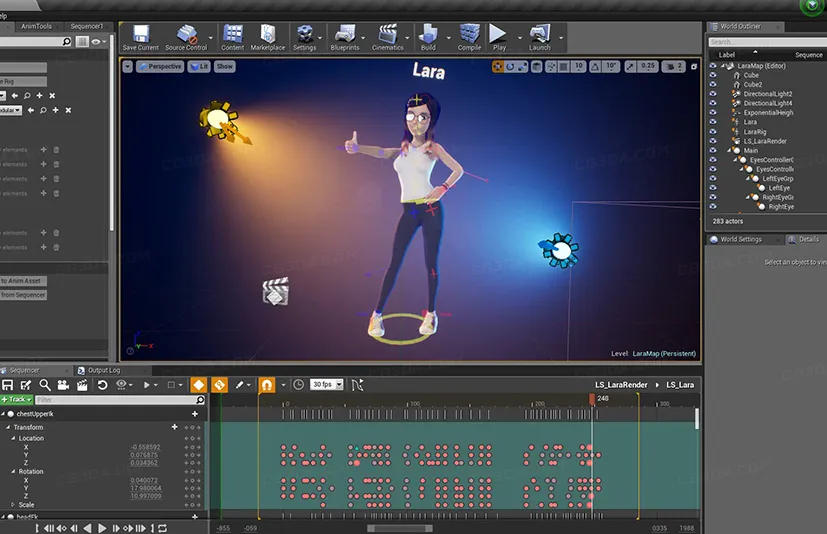
Task: Click the Sequencer curve editor icon
Action: coord(357,385)
